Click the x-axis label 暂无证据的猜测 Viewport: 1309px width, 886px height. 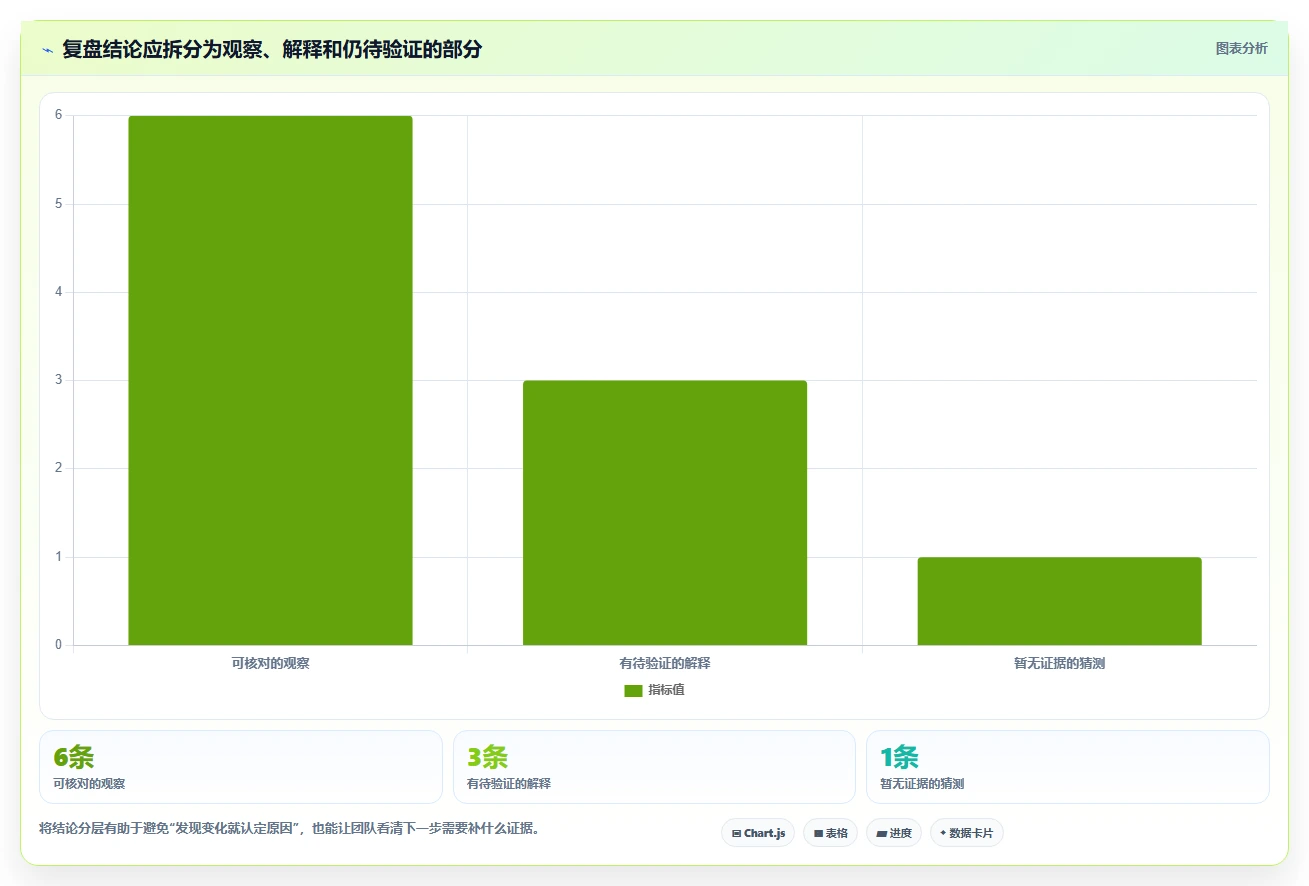click(x=1059, y=663)
